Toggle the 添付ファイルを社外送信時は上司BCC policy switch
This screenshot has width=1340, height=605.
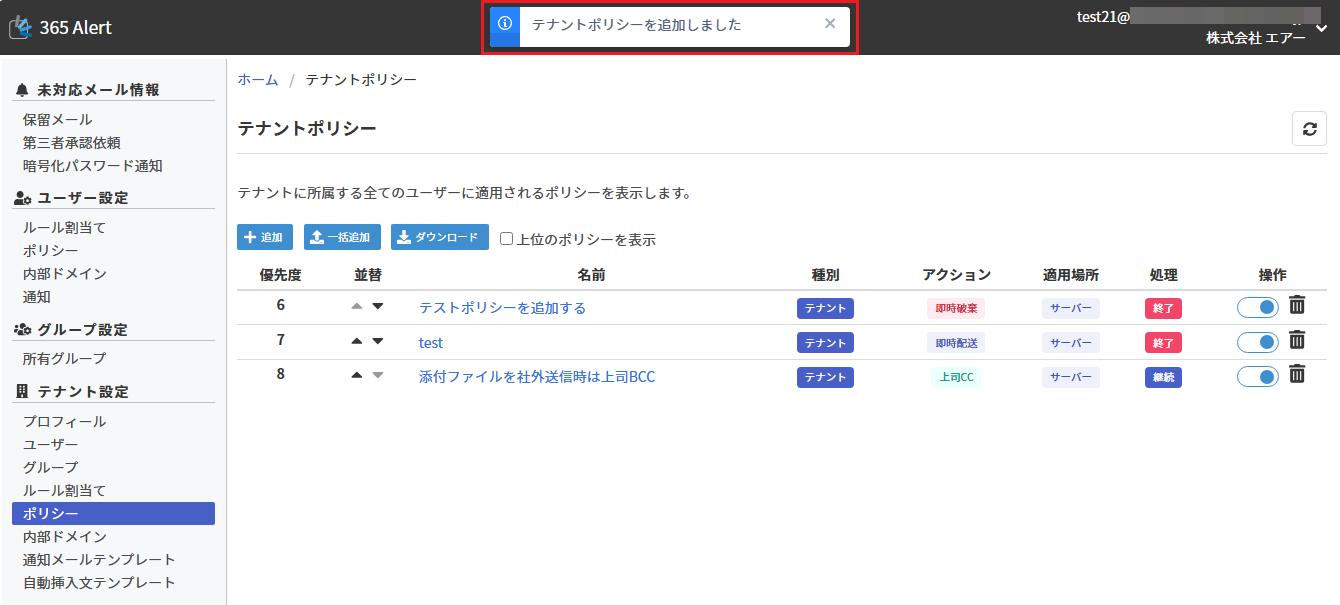click(x=1258, y=377)
